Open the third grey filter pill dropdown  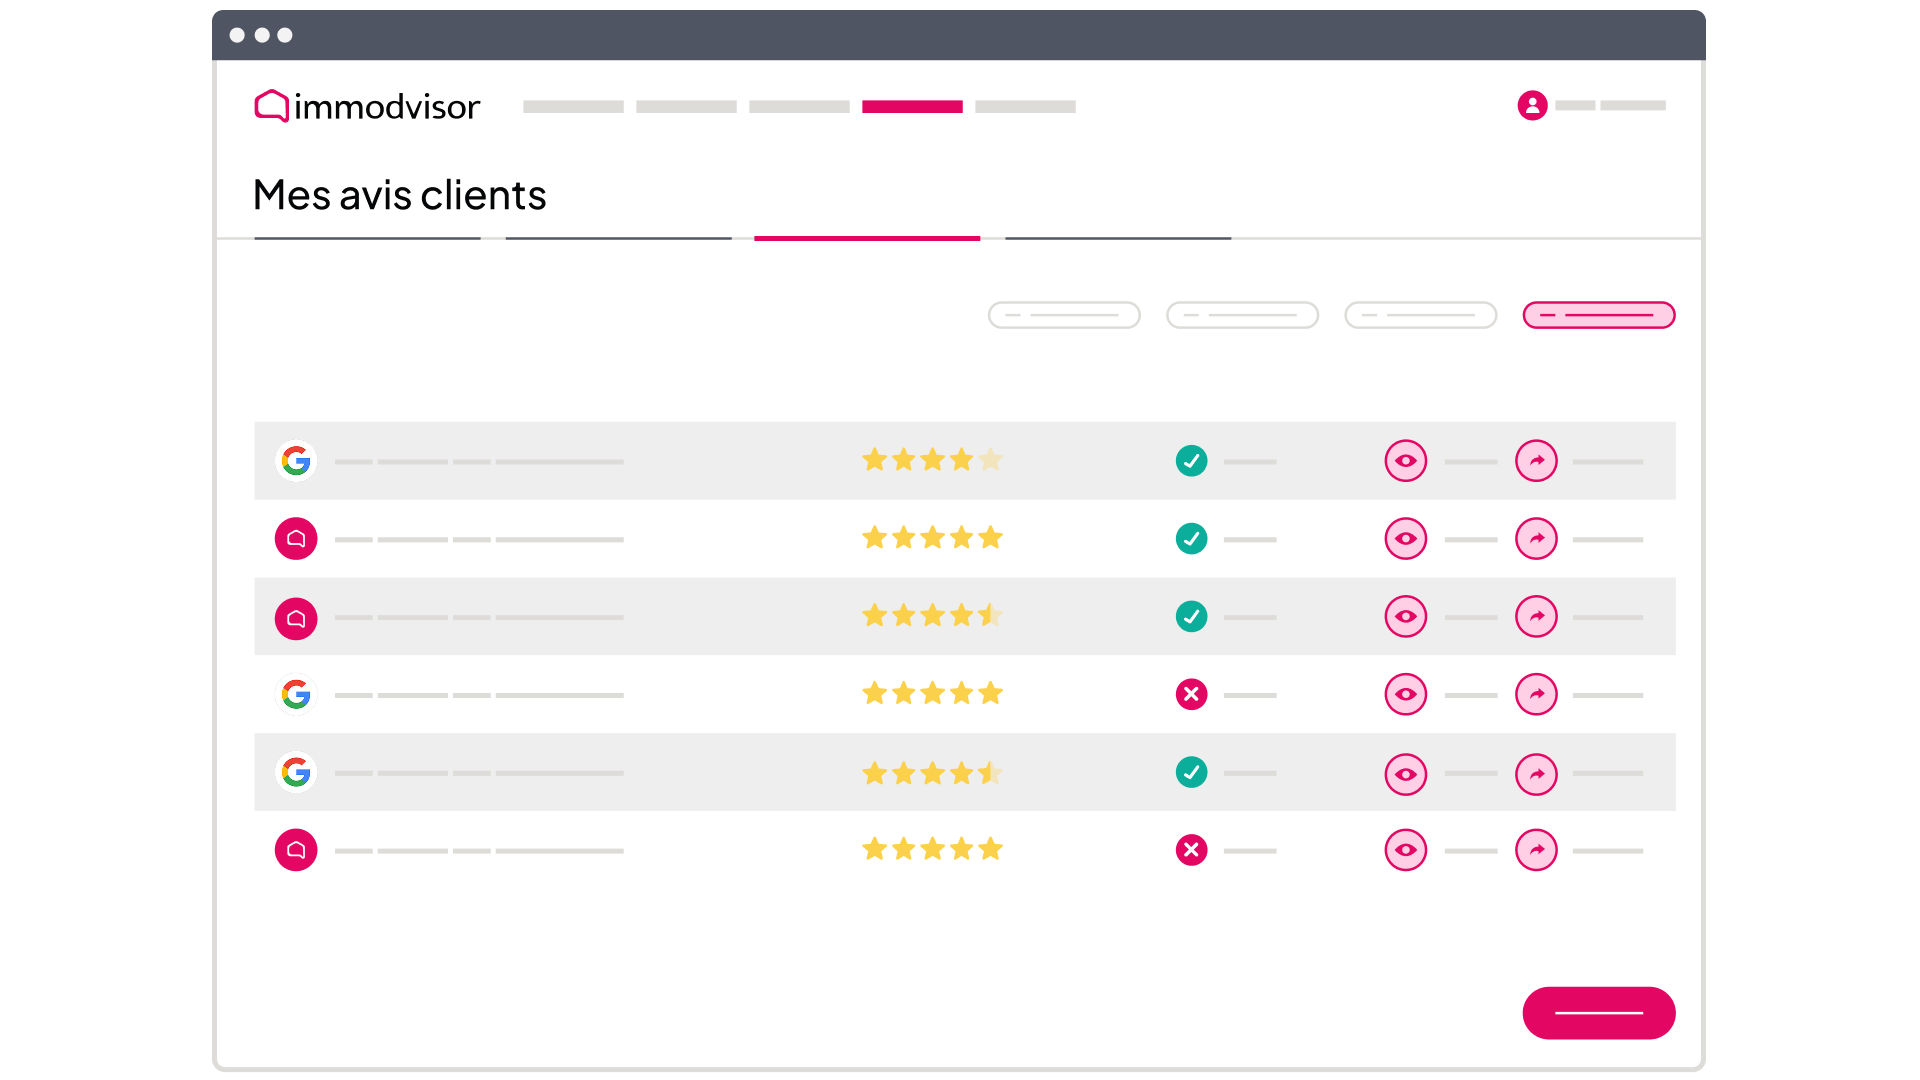point(1420,315)
